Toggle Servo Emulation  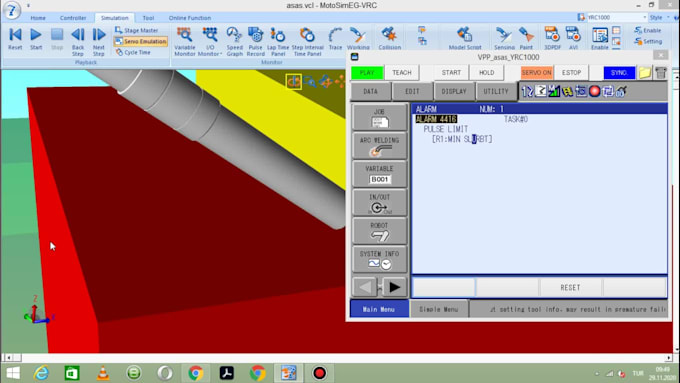(x=141, y=41)
